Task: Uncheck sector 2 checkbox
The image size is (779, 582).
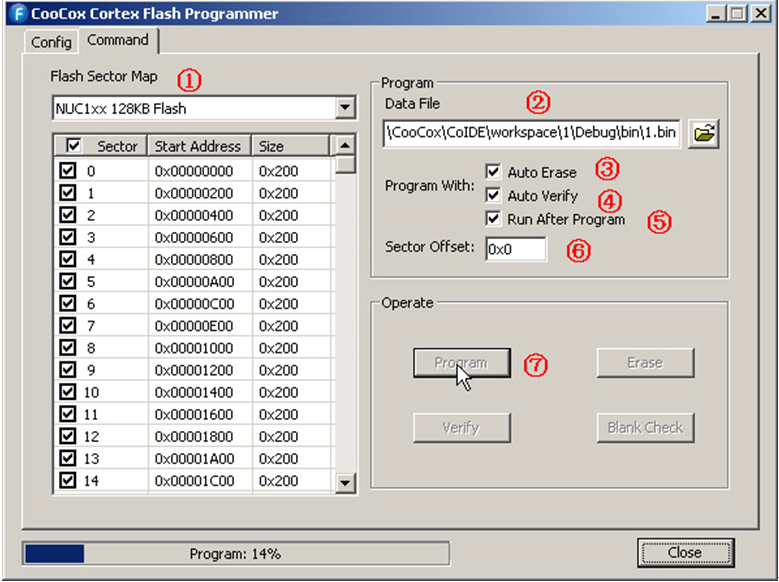Action: pos(68,215)
